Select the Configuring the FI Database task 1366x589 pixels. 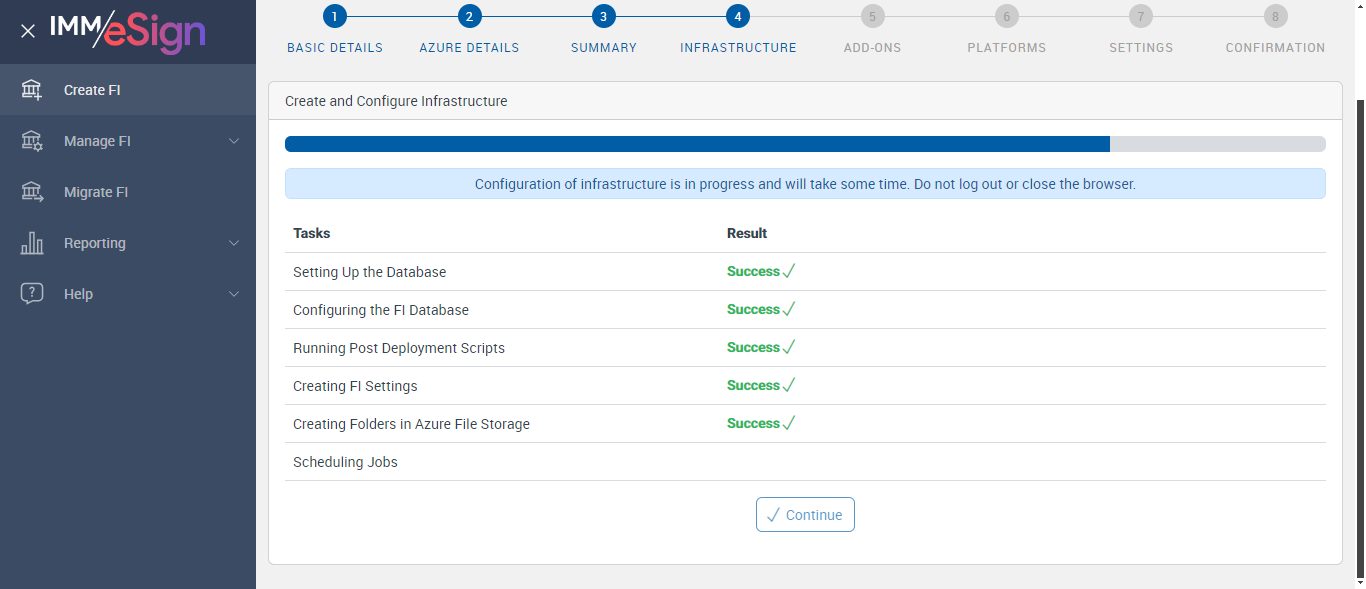click(381, 310)
